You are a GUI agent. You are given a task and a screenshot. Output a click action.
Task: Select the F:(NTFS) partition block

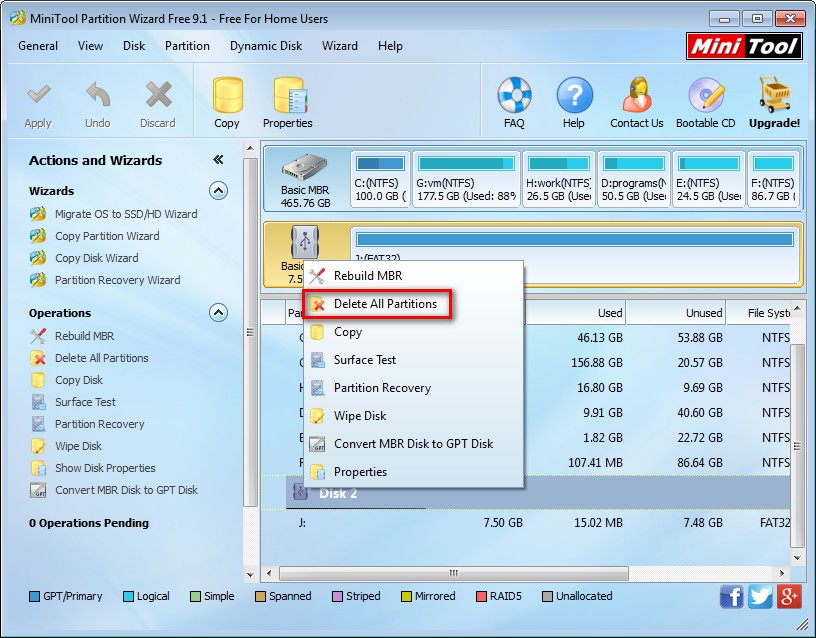pos(773,180)
